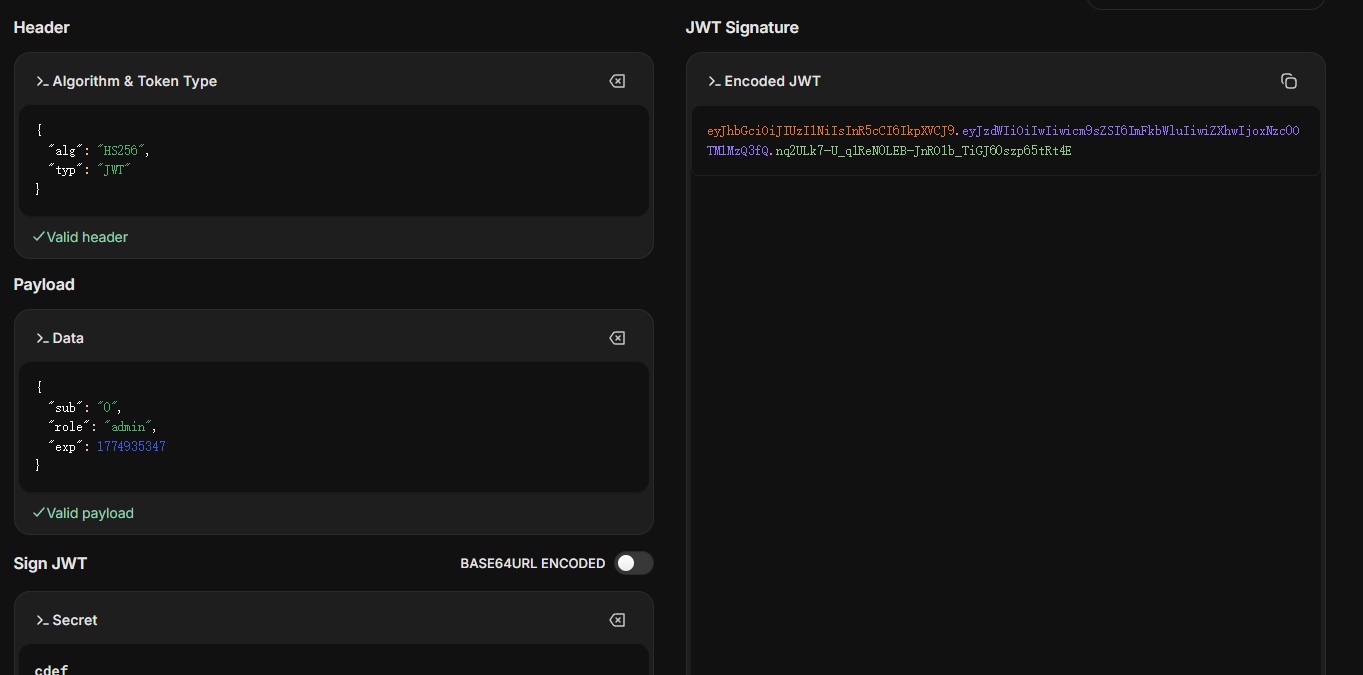Click the "Algorithm & Token Type" panel title
This screenshot has height=675, width=1363.
pos(135,81)
